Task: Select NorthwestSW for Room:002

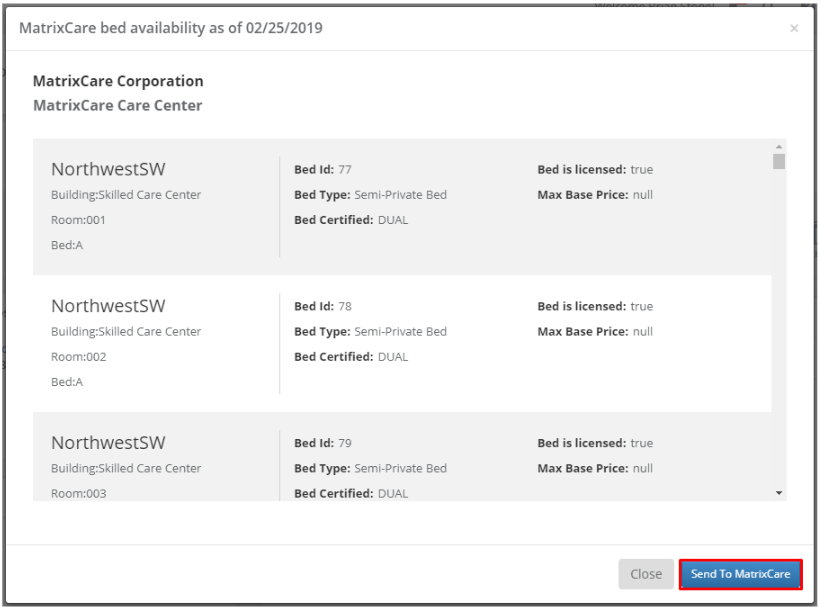Action: [108, 306]
